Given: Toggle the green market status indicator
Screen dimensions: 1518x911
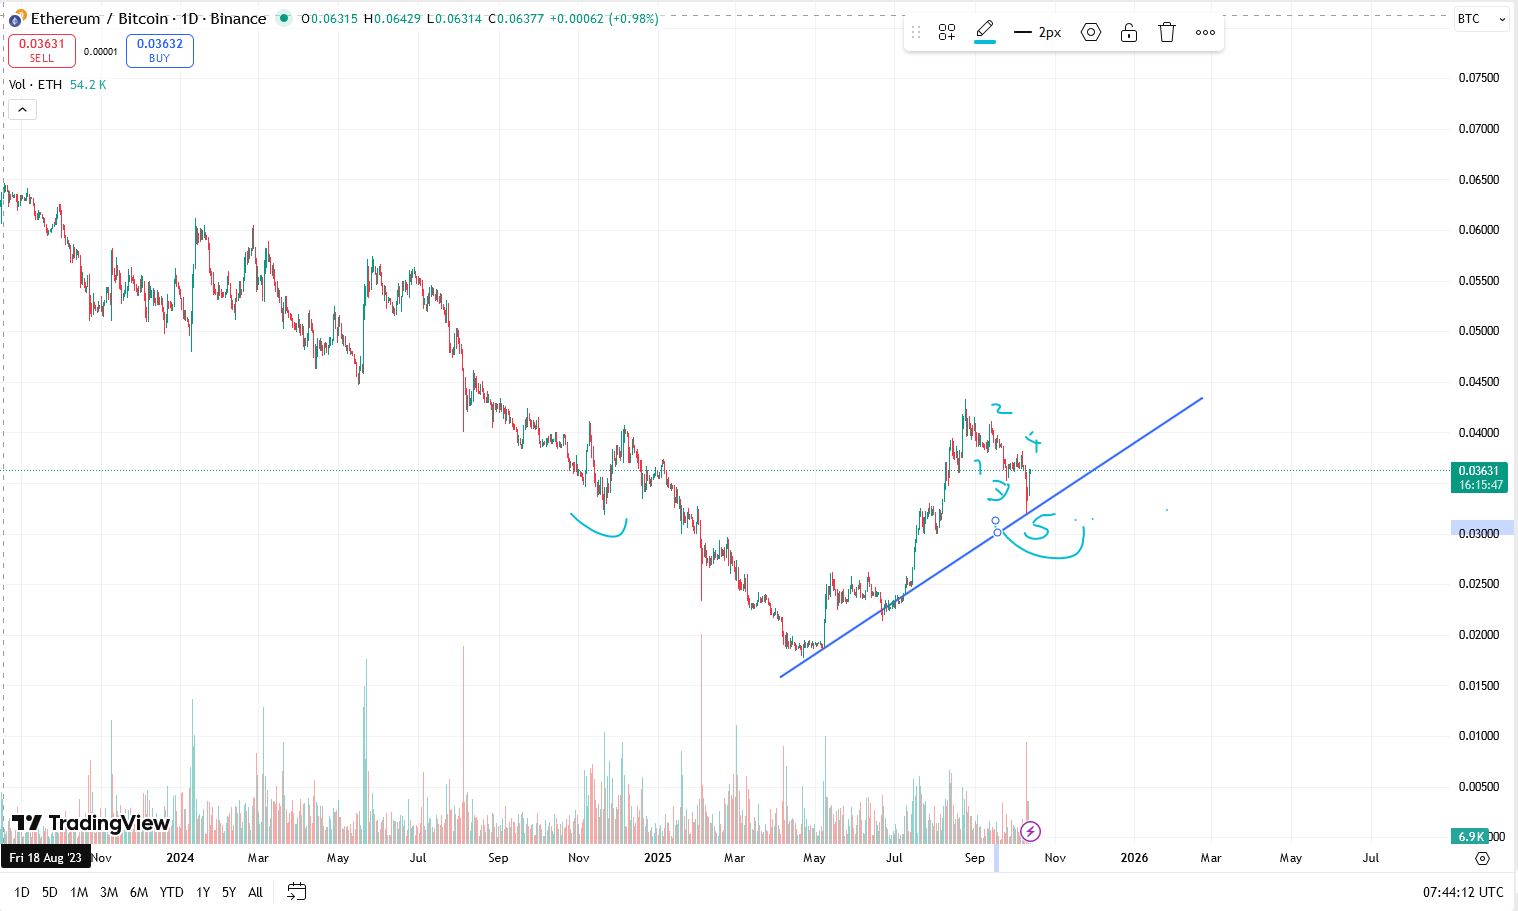Looking at the screenshot, I should 284,18.
